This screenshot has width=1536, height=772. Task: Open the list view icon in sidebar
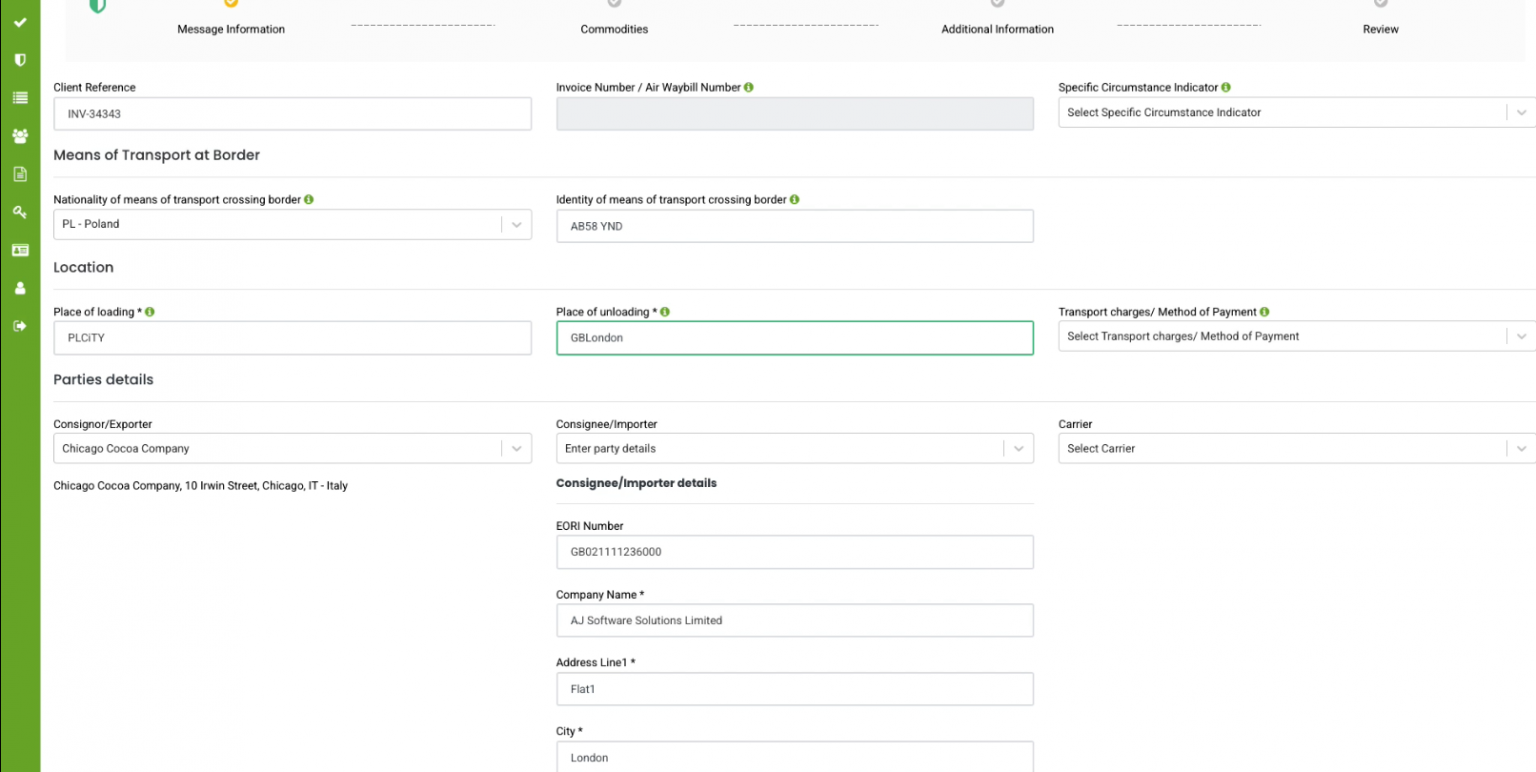19,97
